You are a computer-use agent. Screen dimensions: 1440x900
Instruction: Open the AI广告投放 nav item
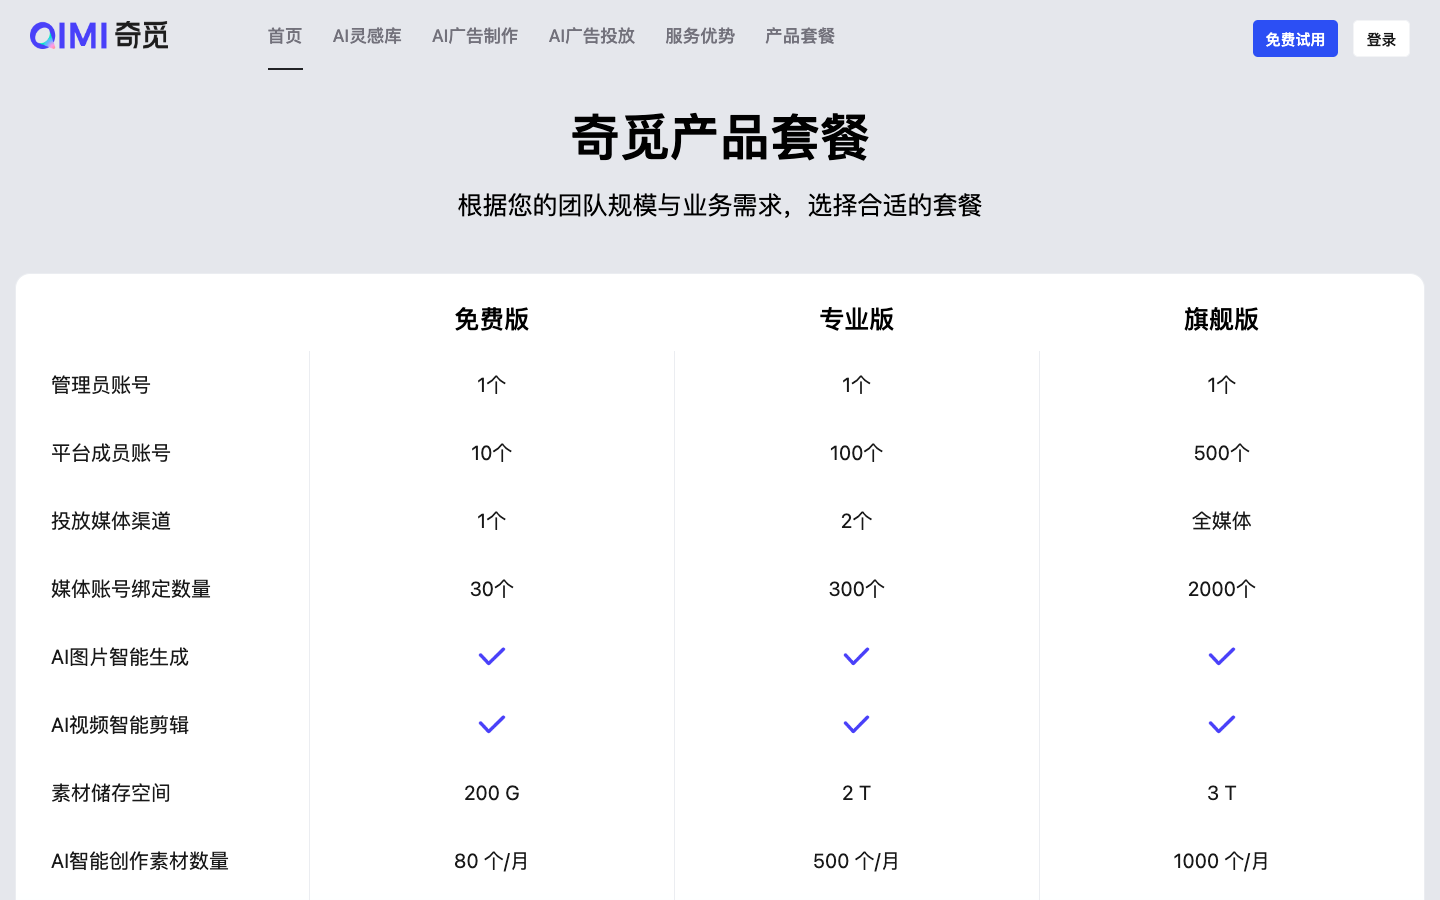(x=591, y=36)
